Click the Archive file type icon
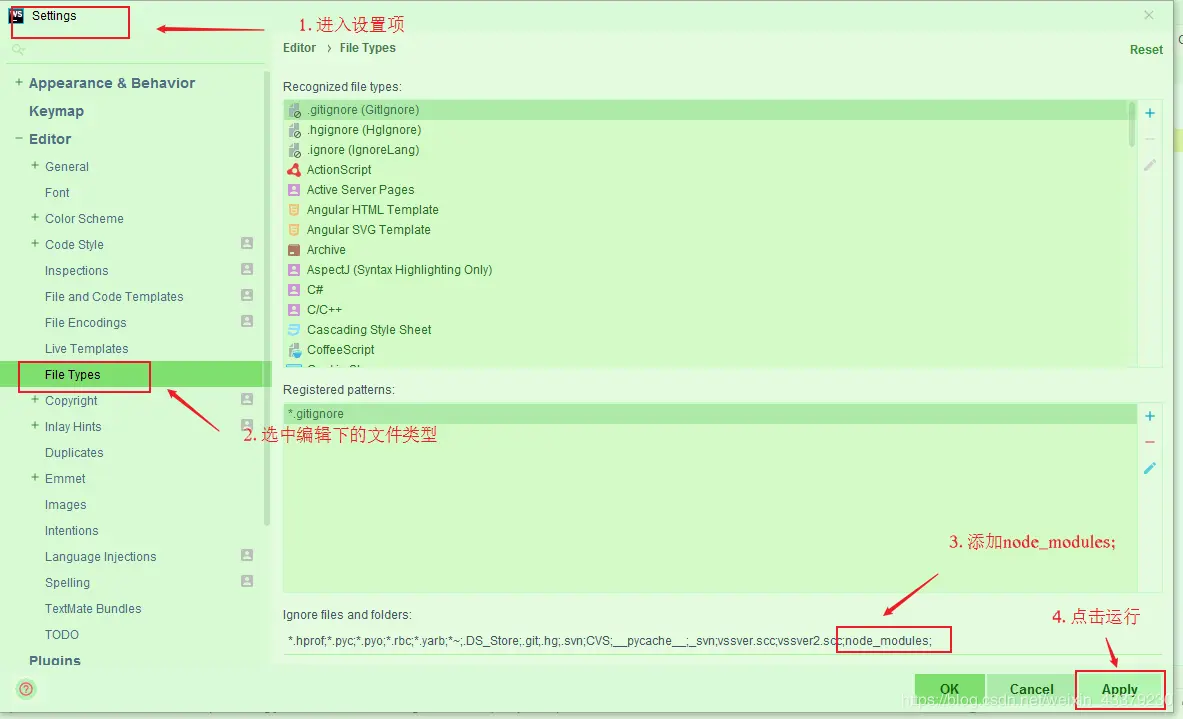Viewport: 1183px width, 719px height. pyautogui.click(x=295, y=249)
